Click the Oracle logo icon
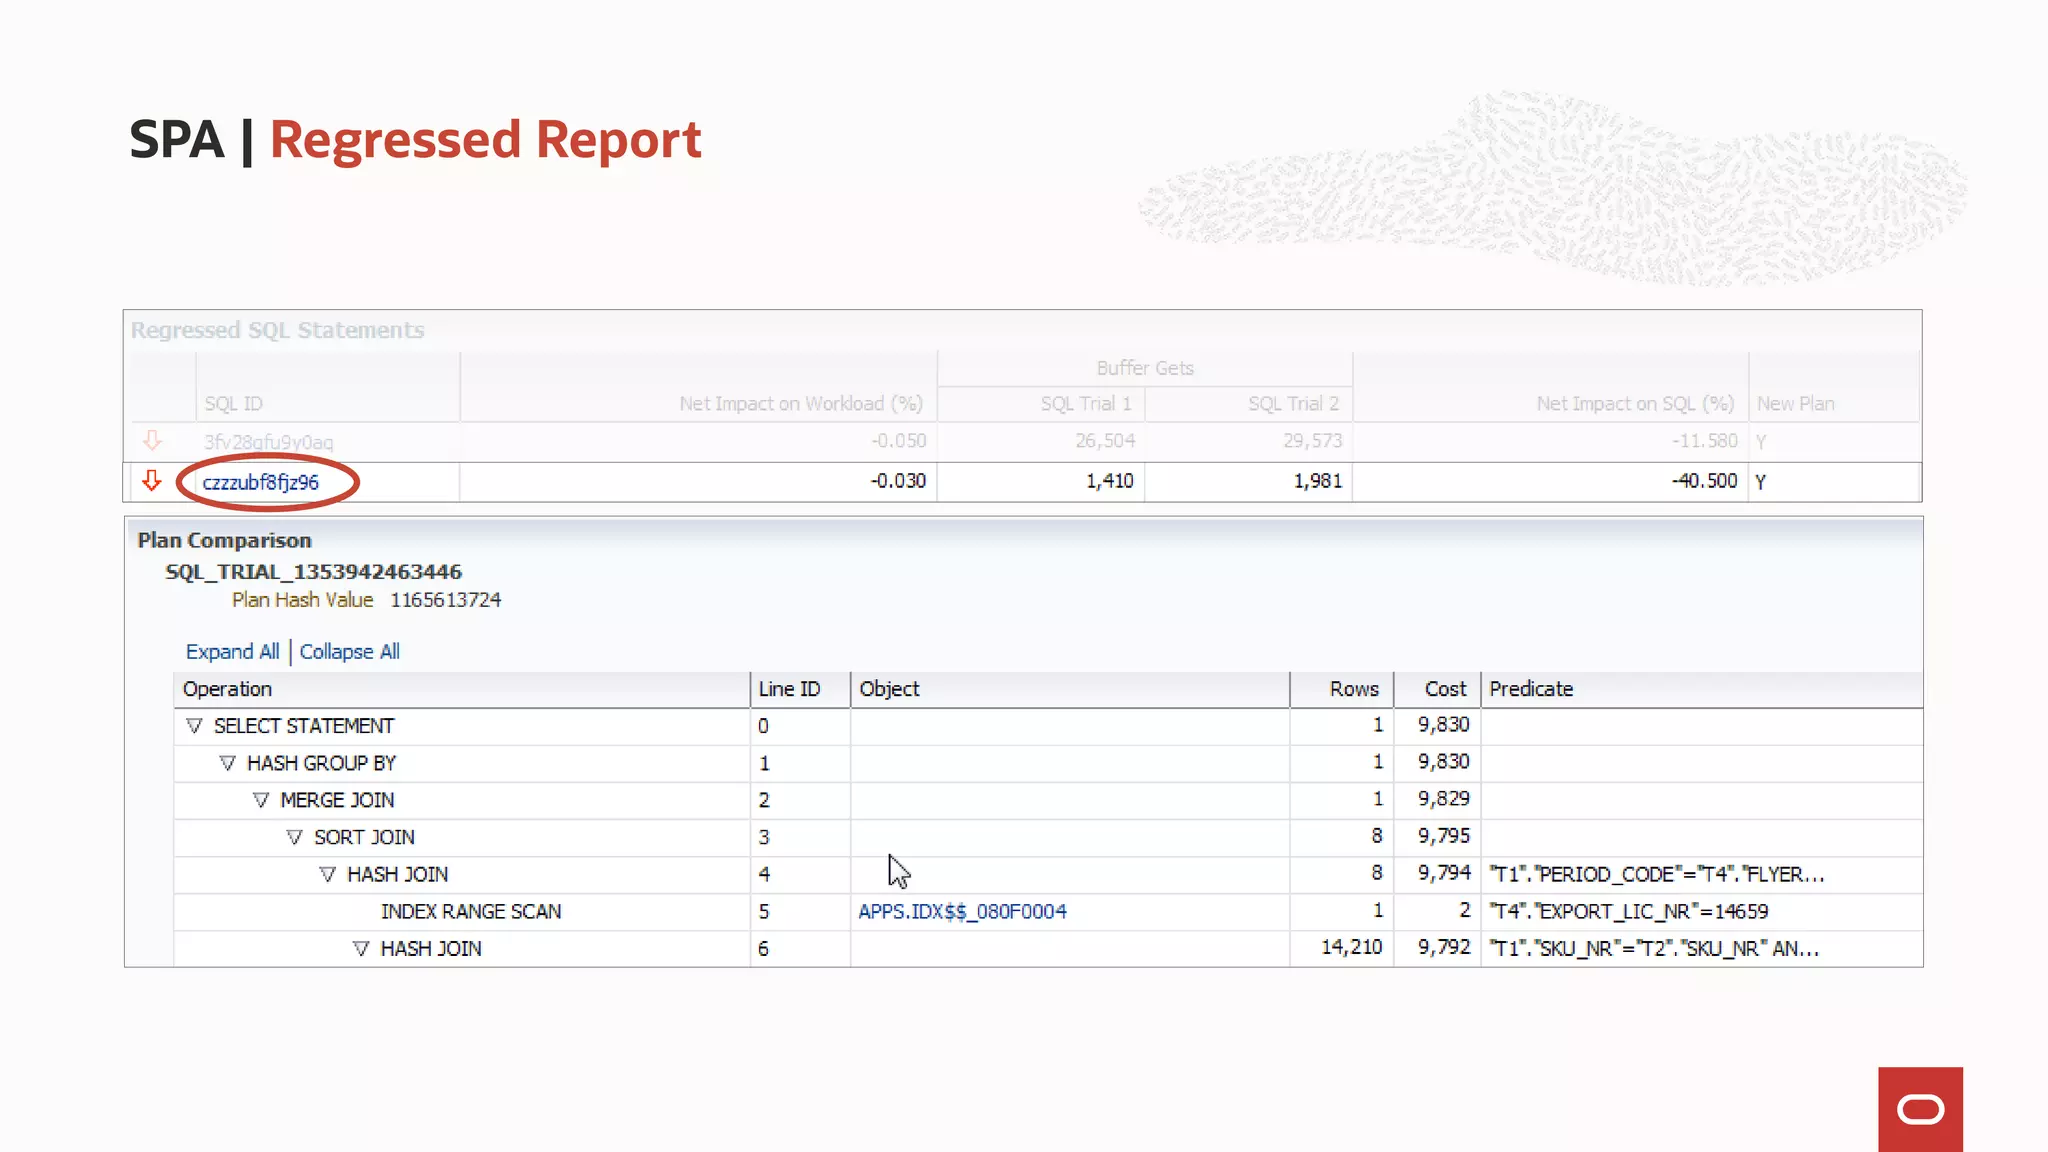The image size is (2048, 1152). click(1920, 1109)
